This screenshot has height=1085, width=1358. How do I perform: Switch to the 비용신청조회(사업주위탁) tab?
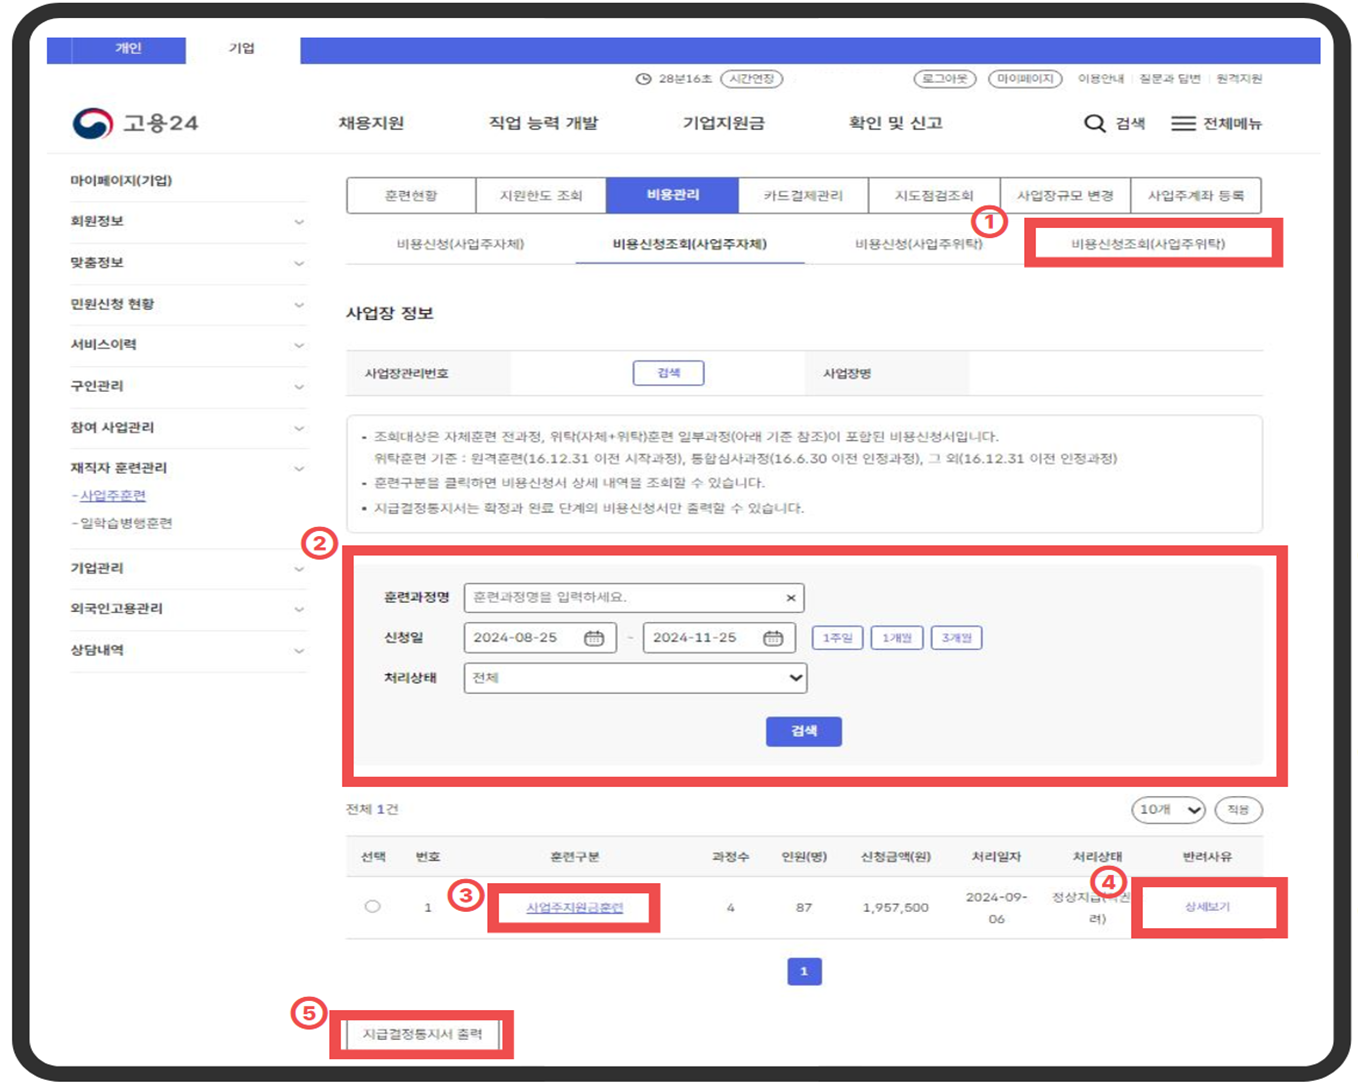[1148, 244]
